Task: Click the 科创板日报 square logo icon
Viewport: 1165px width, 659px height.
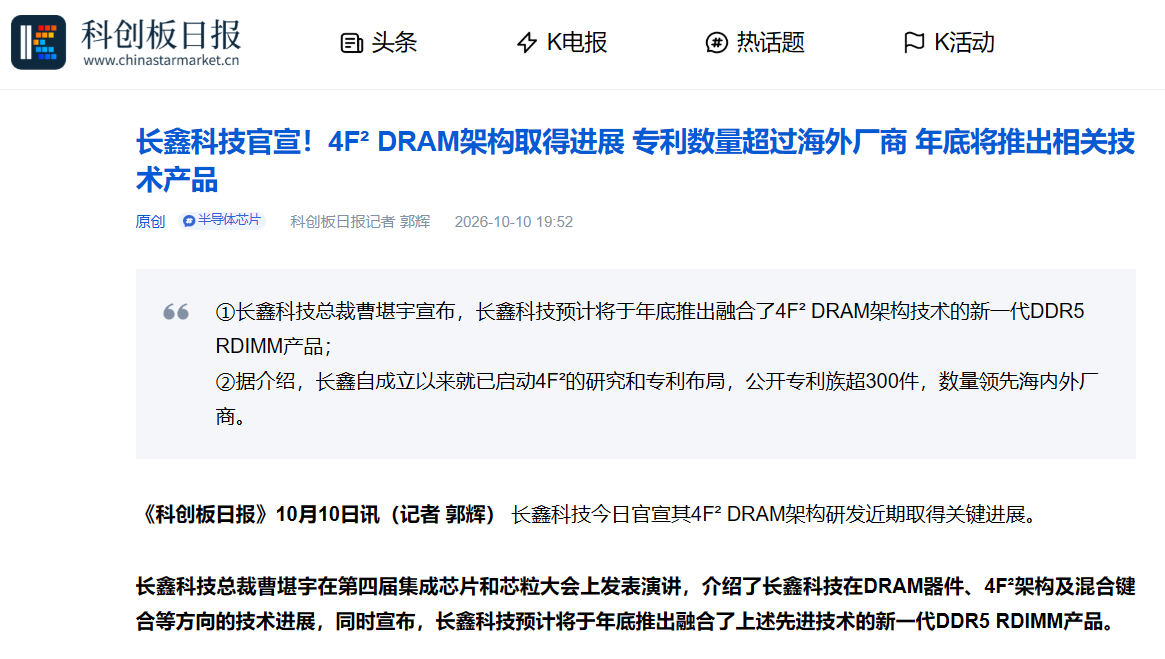Action: coord(39,42)
